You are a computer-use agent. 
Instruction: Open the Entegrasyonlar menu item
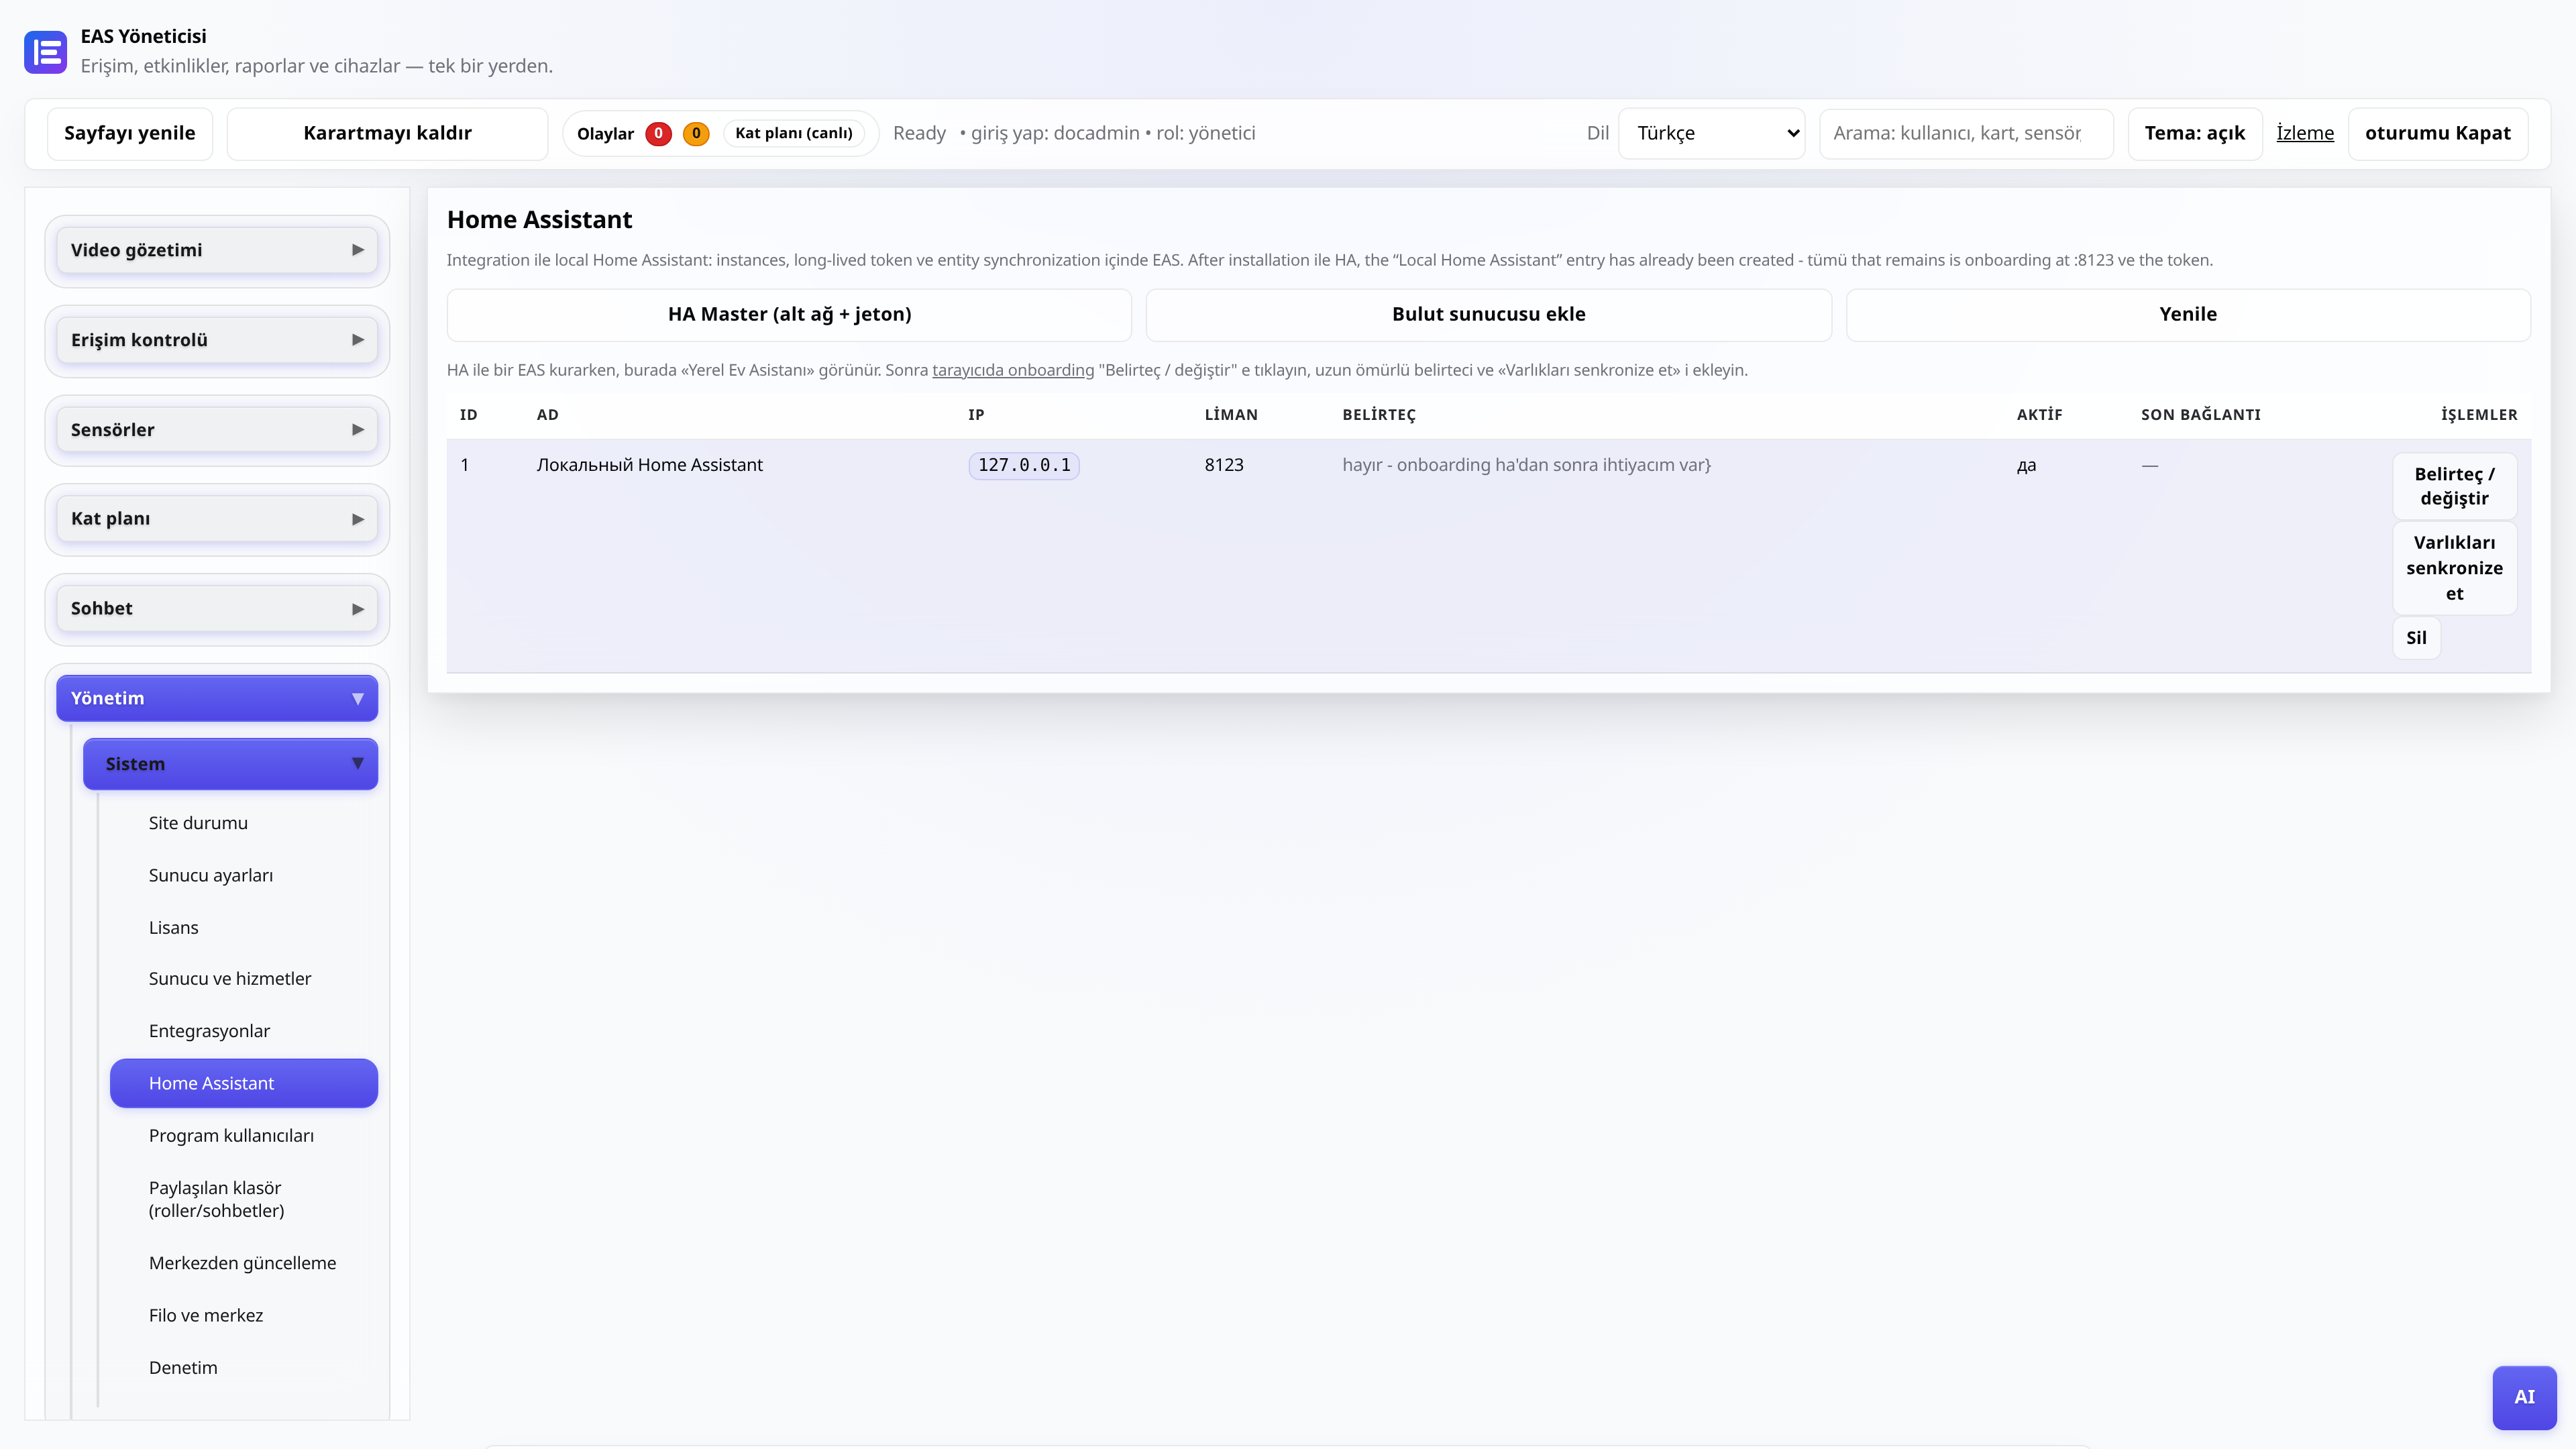point(209,1031)
